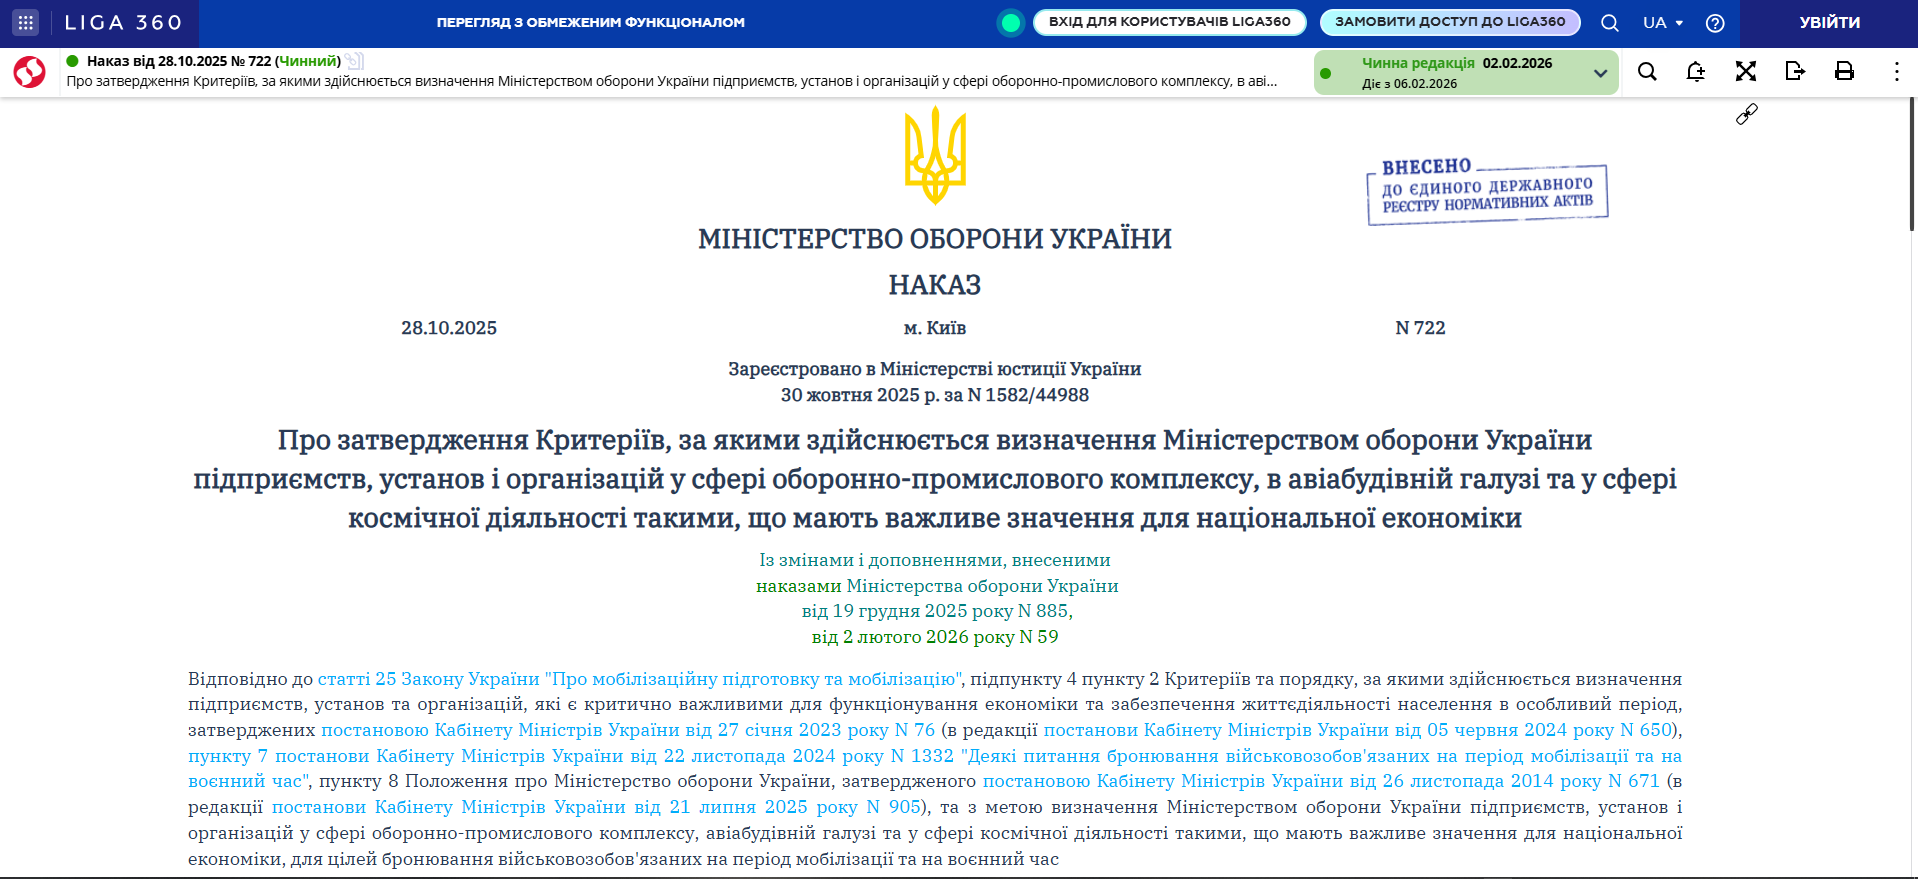Click the export document icon
Viewport: 1918px width, 879px height.
[1795, 71]
